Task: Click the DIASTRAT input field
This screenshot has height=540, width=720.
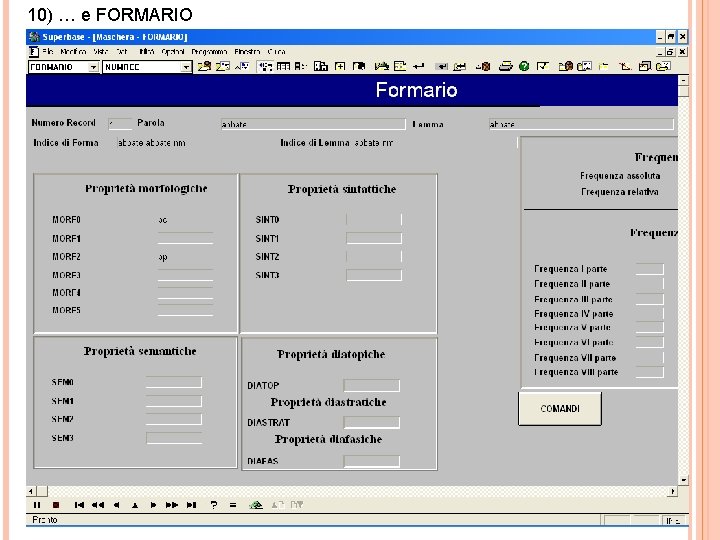Action: pos(371,422)
